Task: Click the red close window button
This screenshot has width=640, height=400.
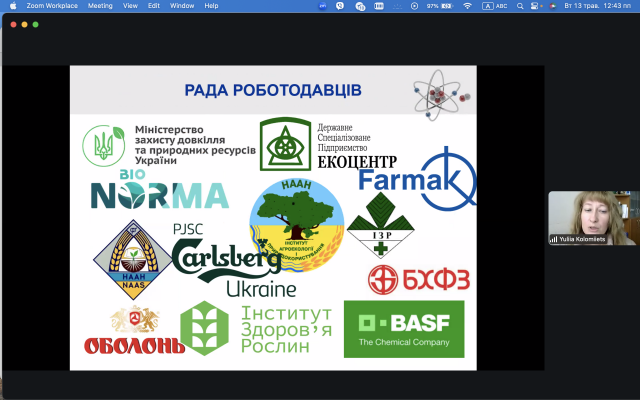Action: (x=13, y=24)
